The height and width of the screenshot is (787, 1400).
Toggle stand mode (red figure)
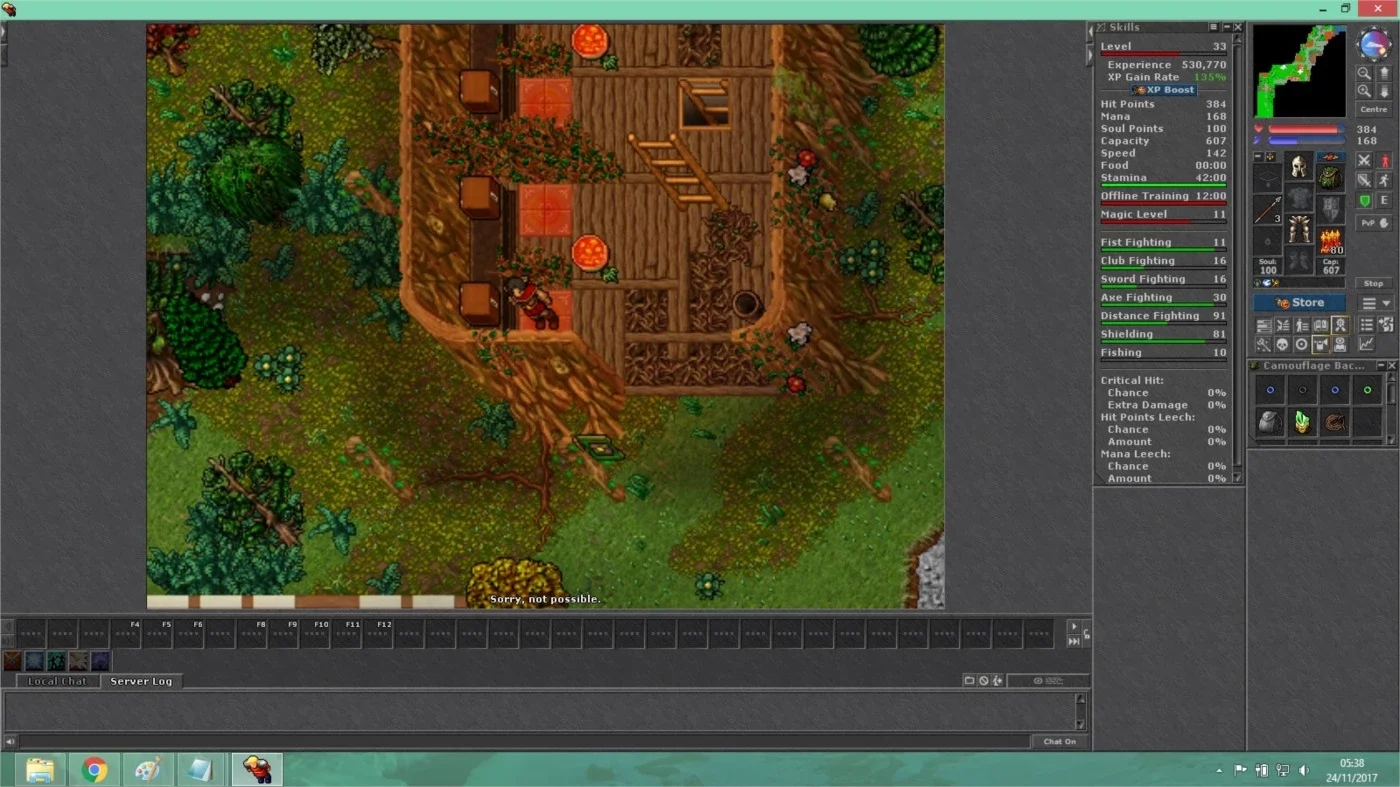click(1385, 160)
